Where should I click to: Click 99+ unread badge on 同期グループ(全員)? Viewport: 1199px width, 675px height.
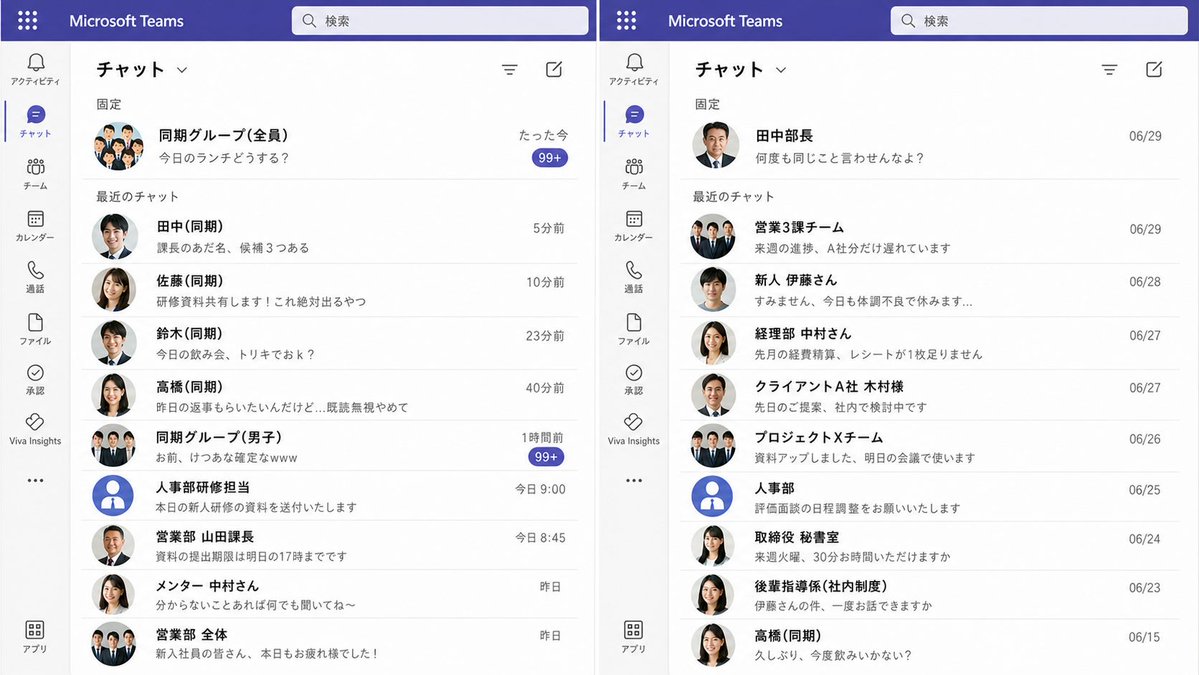[x=550, y=158]
